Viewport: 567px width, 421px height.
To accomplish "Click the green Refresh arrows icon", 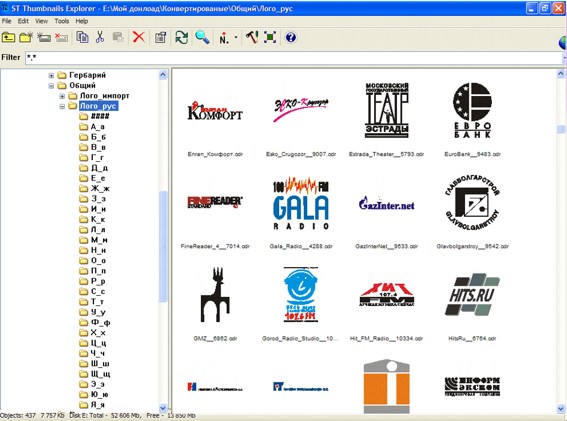I will (182, 37).
